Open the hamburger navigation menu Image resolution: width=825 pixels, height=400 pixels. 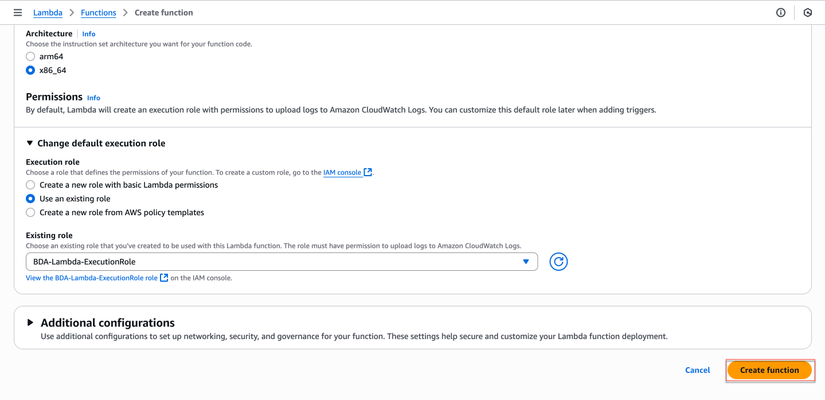[17, 13]
